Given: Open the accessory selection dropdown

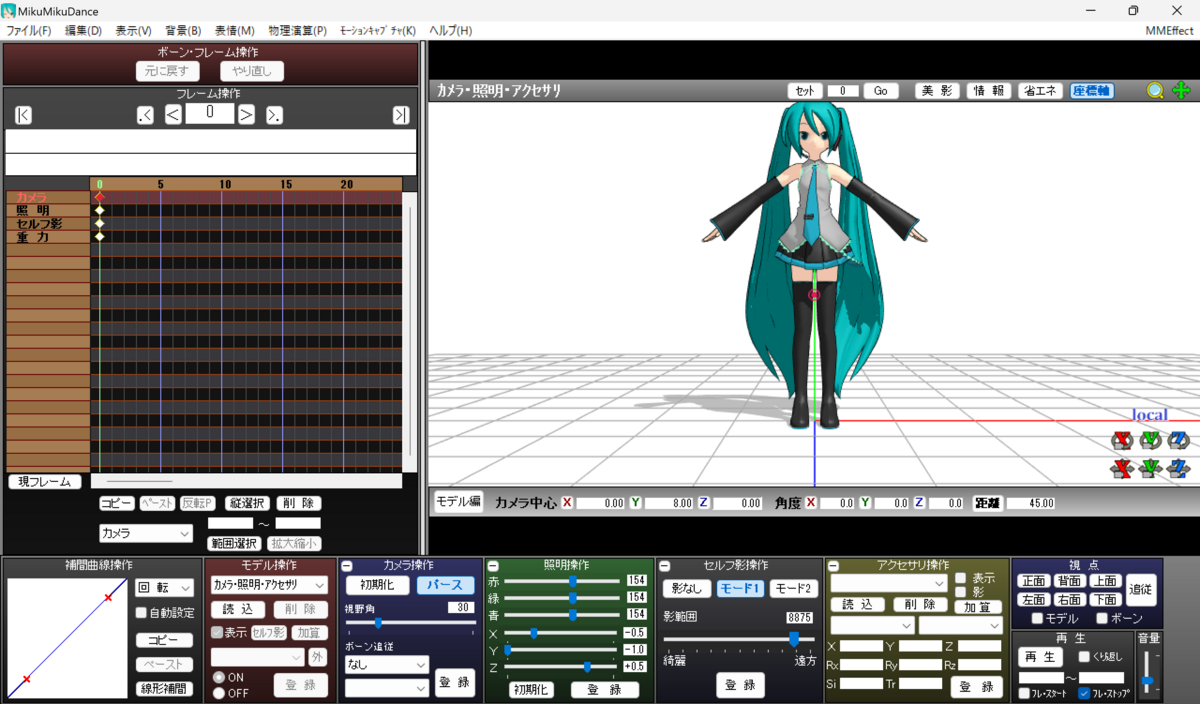Looking at the screenshot, I should point(889,583).
